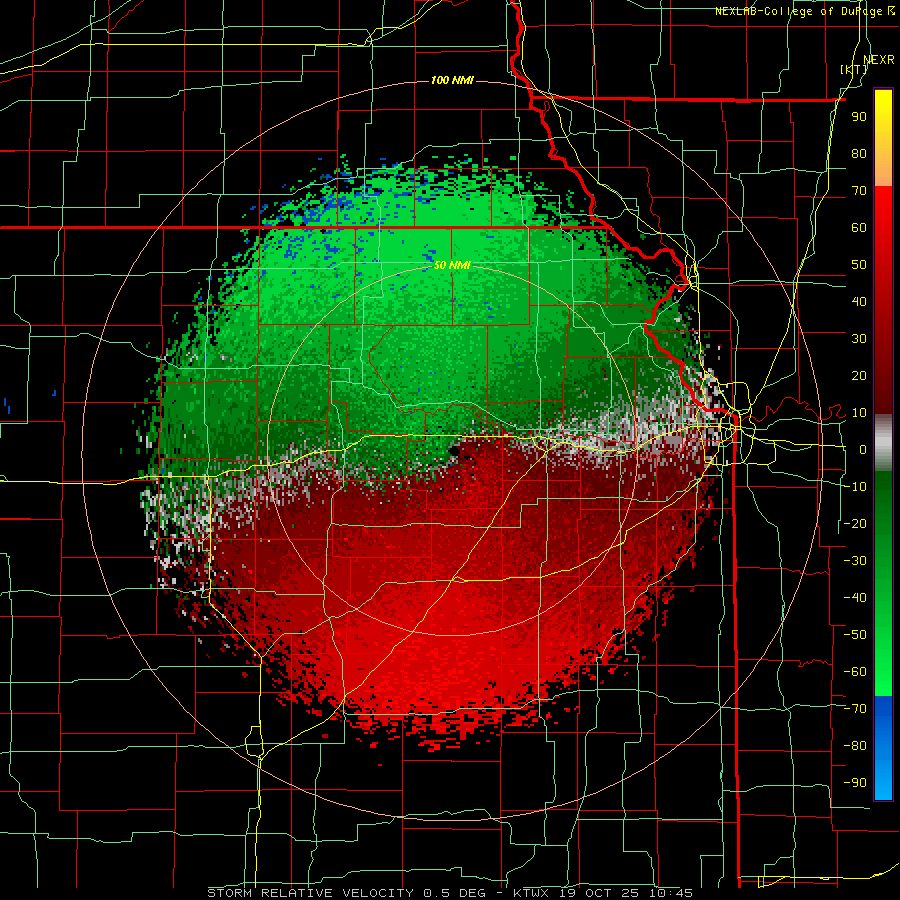Select the 90 value on velocity scale
The width and height of the screenshot is (900, 900).
click(x=859, y=117)
